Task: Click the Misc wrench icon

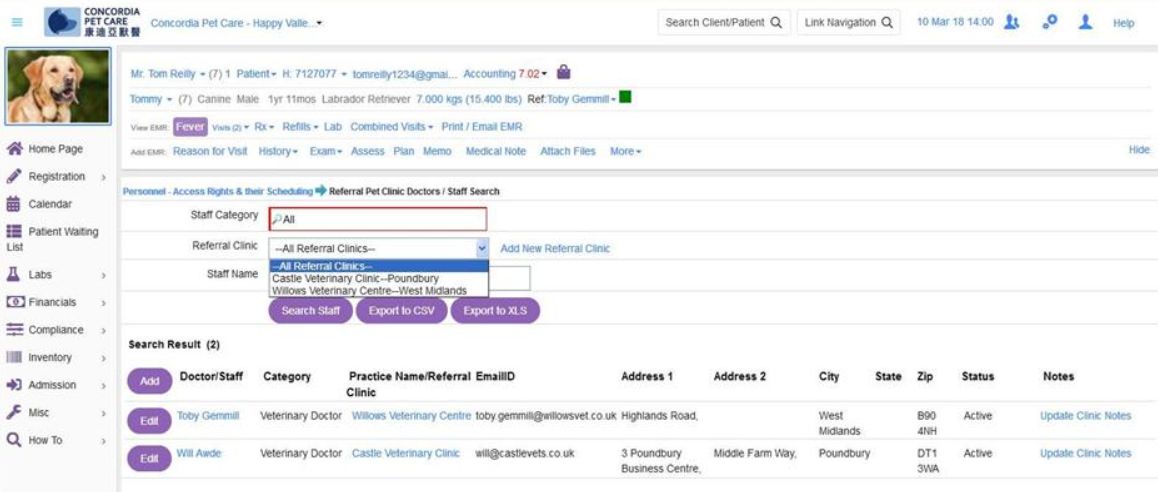Action: click(13, 412)
